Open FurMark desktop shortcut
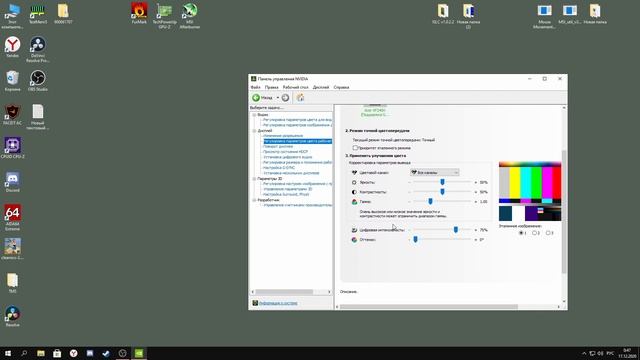This screenshot has width=640, height=360. point(139,13)
